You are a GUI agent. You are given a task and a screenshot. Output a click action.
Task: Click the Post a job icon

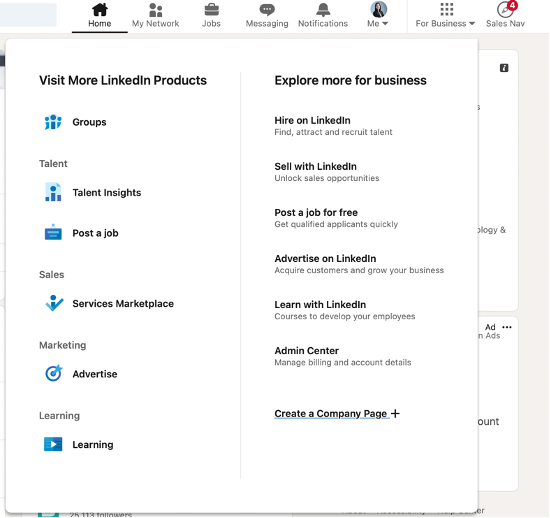click(x=53, y=232)
